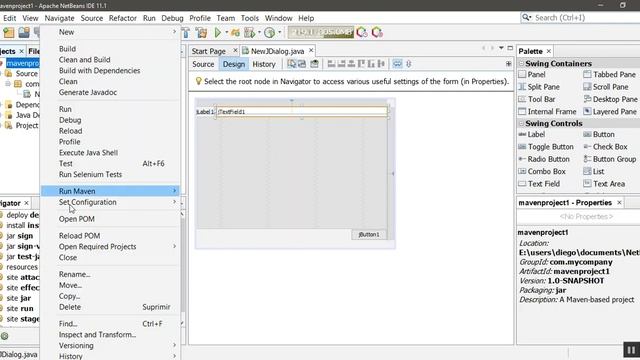This screenshot has width=640, height=360.
Task: Click the Scroll Pane palette icon
Action: tap(587, 87)
